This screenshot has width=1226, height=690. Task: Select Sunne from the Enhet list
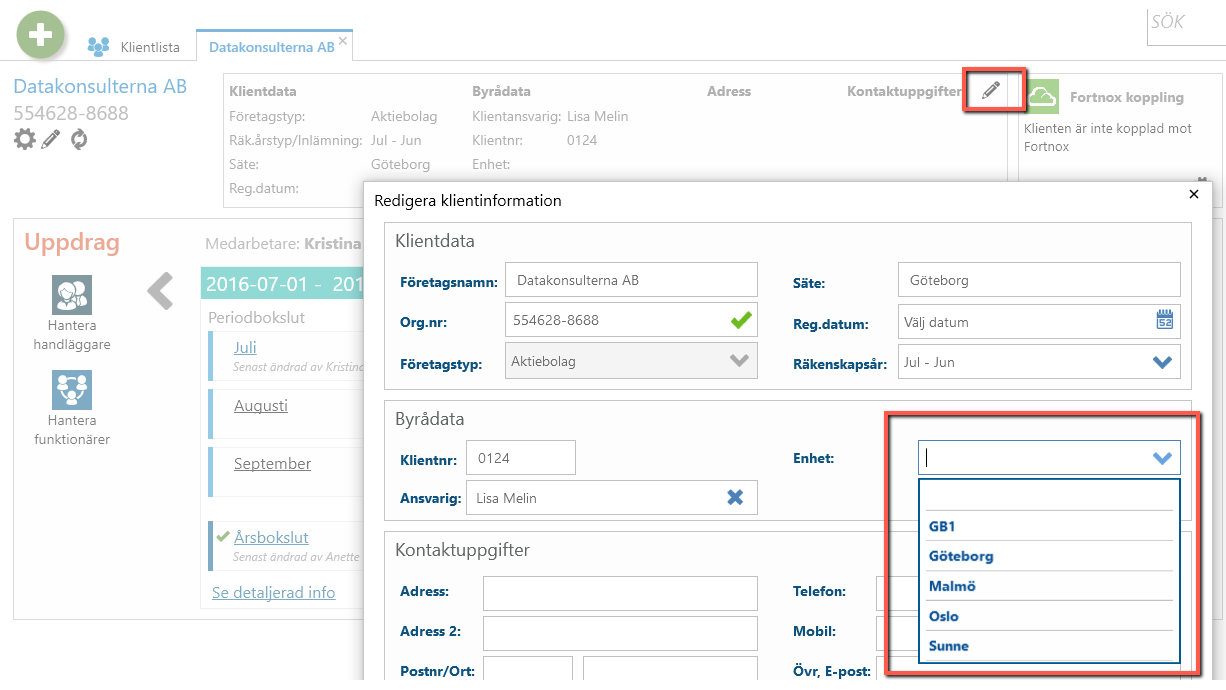(x=1049, y=646)
